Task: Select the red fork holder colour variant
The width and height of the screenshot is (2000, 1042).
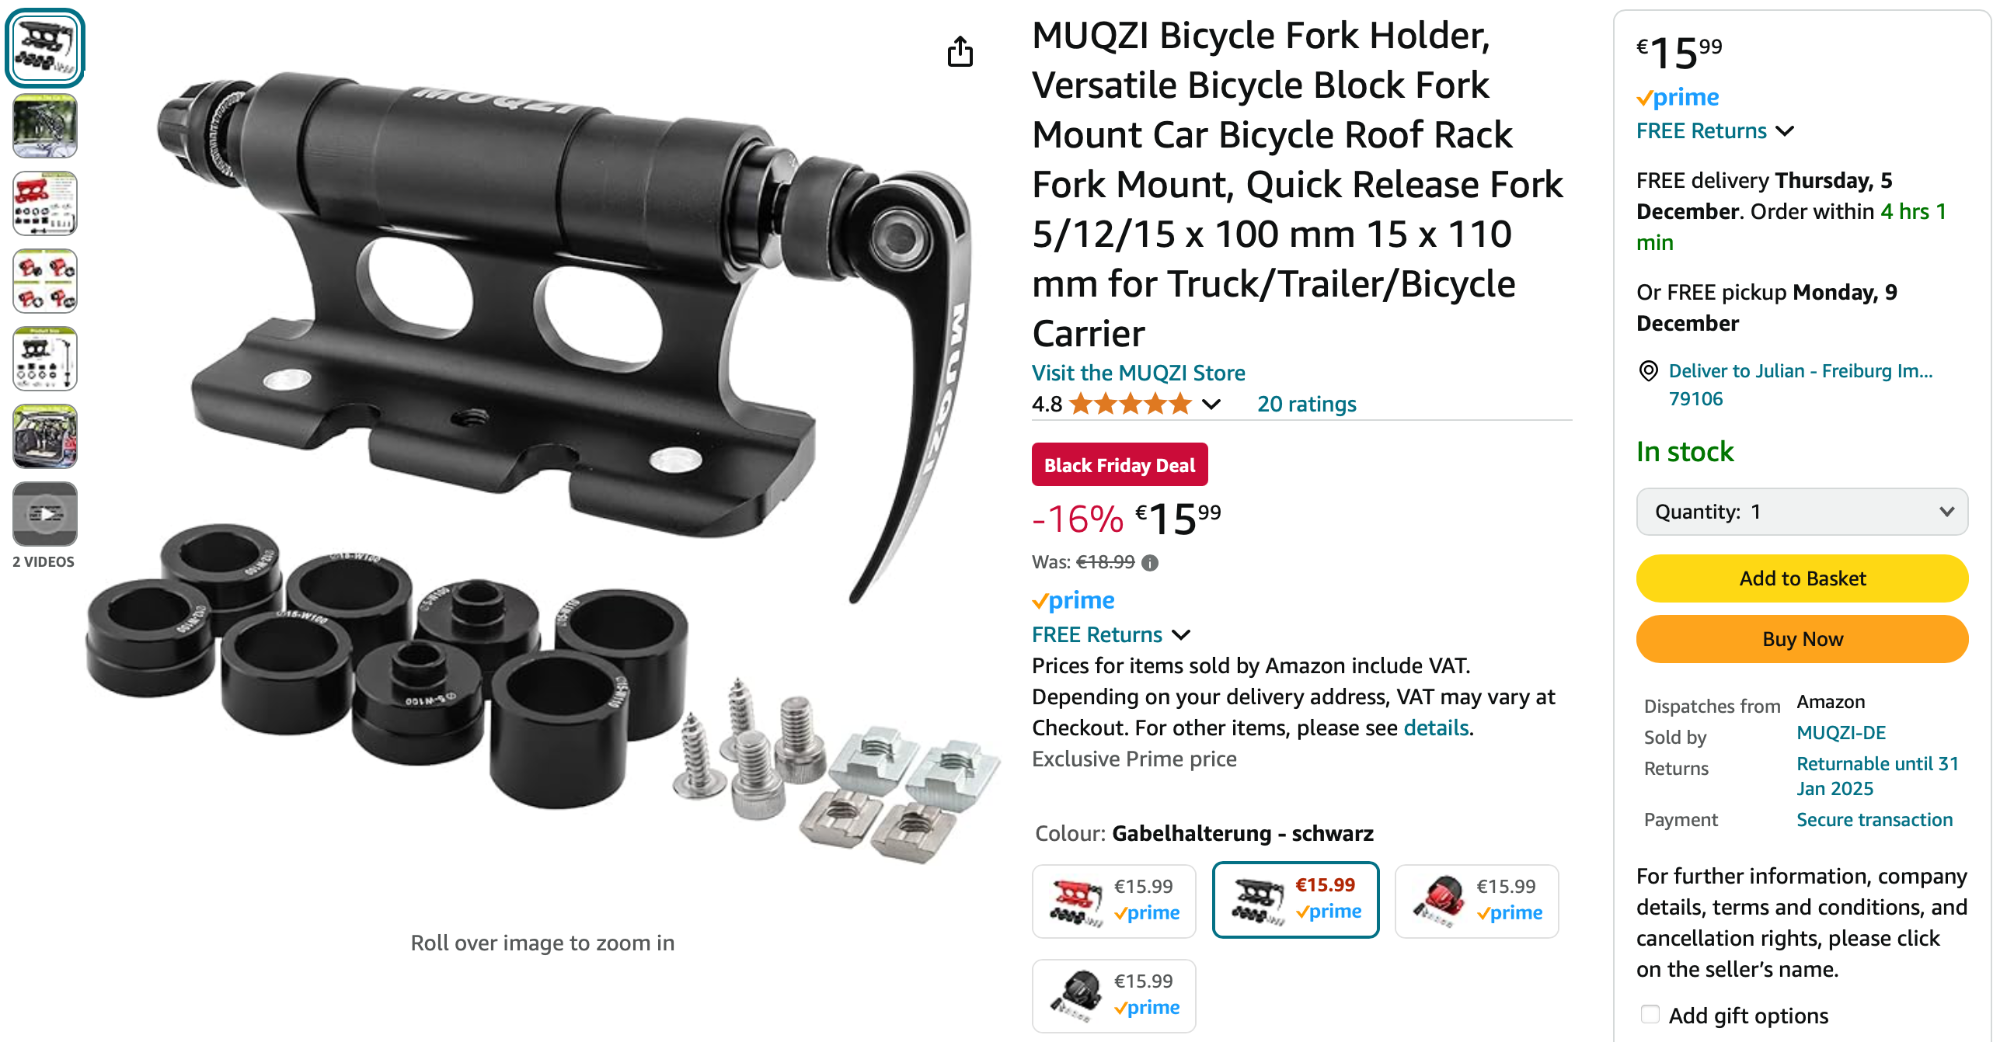Action: 1114,901
